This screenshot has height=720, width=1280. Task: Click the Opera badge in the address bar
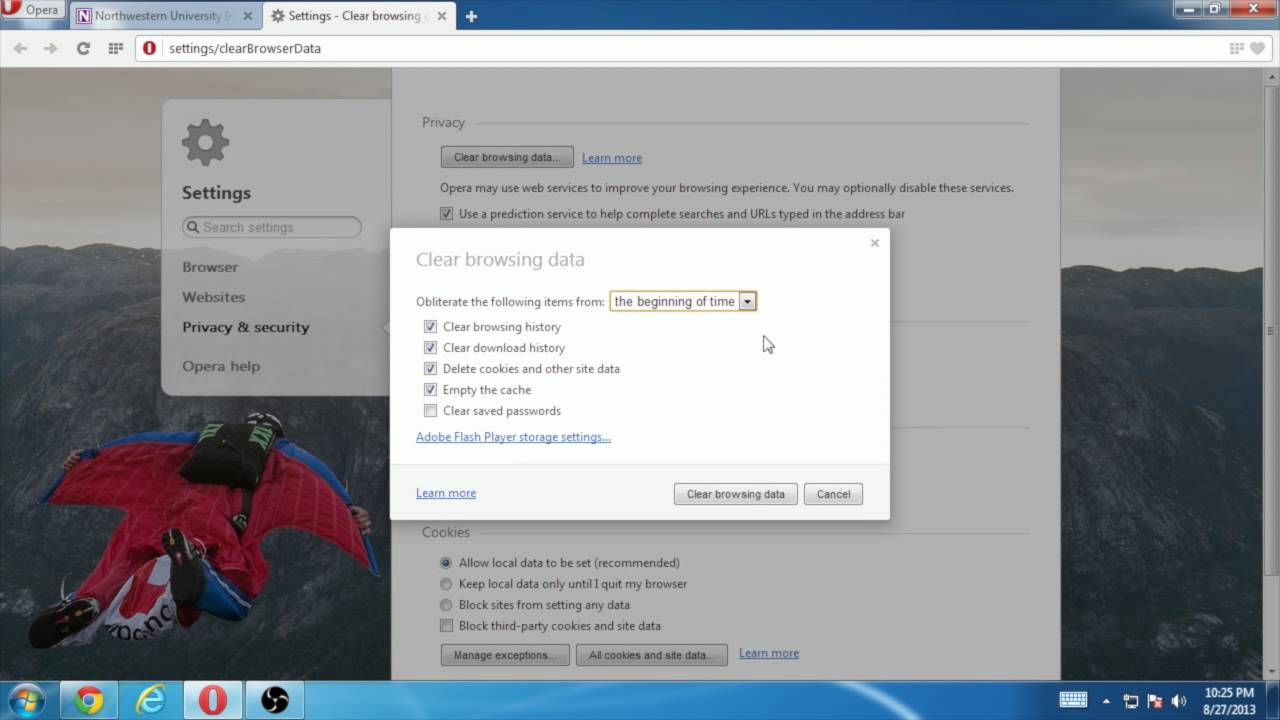click(148, 48)
